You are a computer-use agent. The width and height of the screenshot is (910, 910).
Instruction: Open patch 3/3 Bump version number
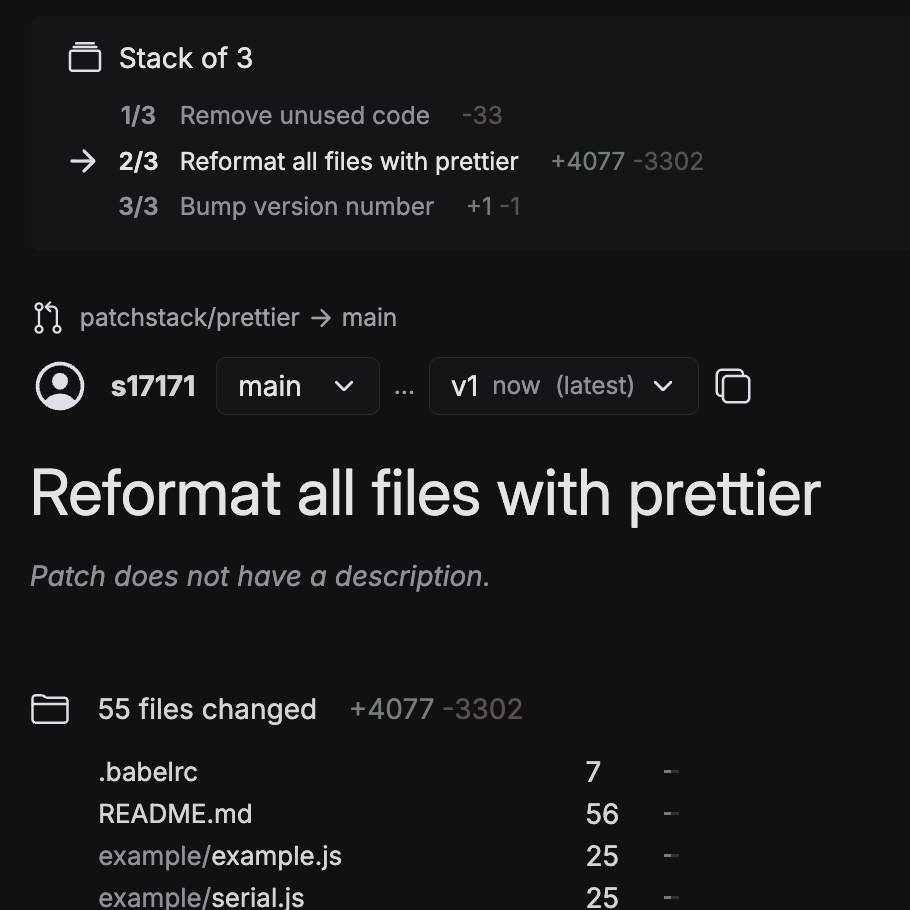[306, 207]
